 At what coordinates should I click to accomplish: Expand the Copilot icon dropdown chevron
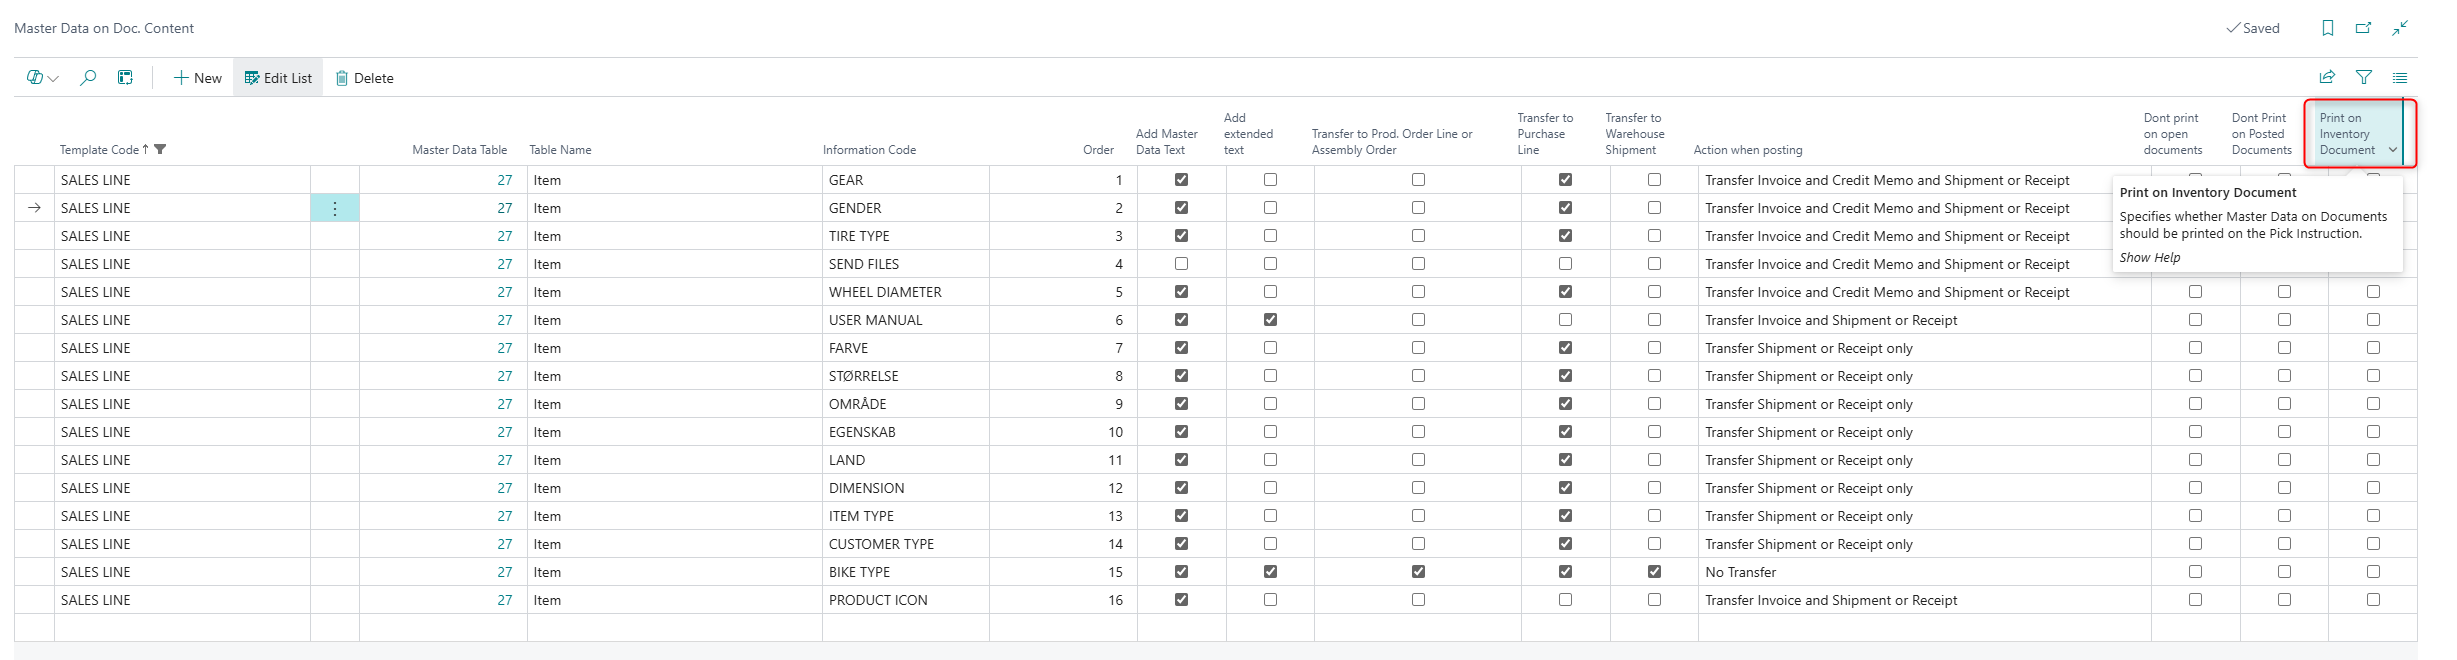54,78
